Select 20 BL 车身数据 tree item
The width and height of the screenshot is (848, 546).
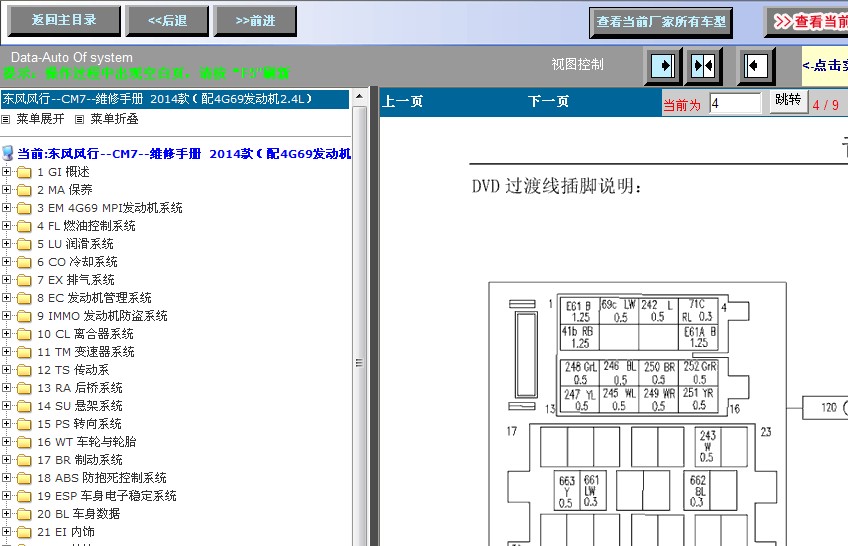[x=78, y=514]
